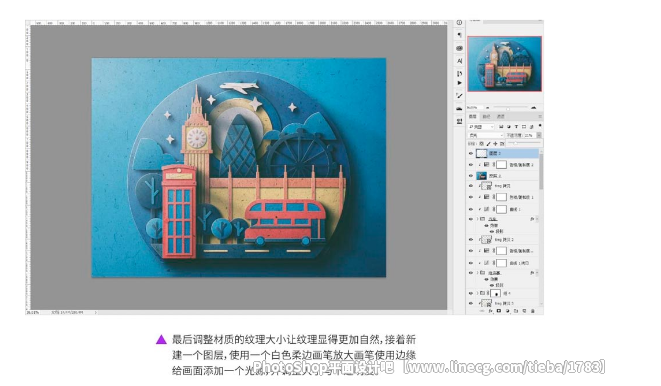This screenshot has width=661, height=386.
Task: Filter layers by pixel layers icon
Action: tap(501, 126)
